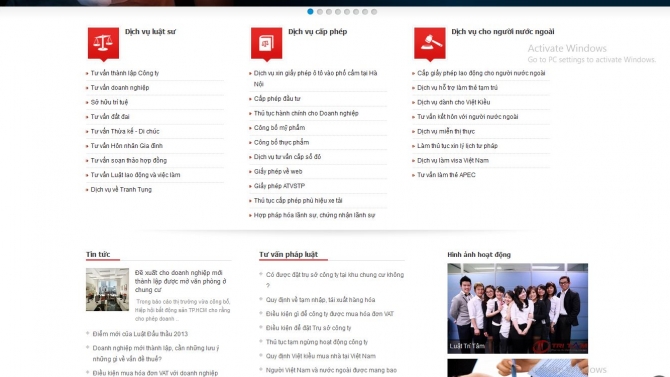Open Dịch vụ cấp phép heading
The width and height of the screenshot is (670, 377).
click(x=317, y=32)
